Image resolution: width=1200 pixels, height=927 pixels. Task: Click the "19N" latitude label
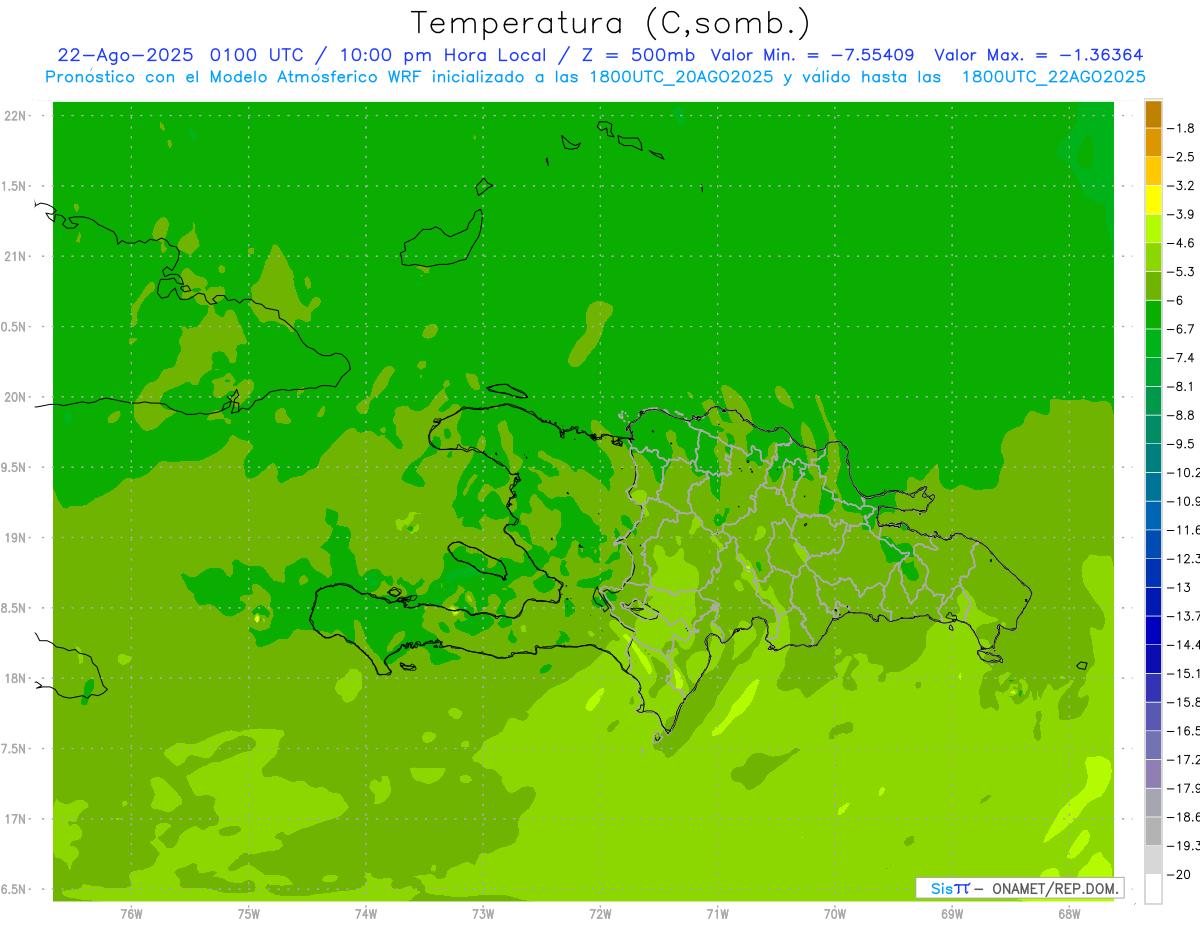[x=17, y=538]
